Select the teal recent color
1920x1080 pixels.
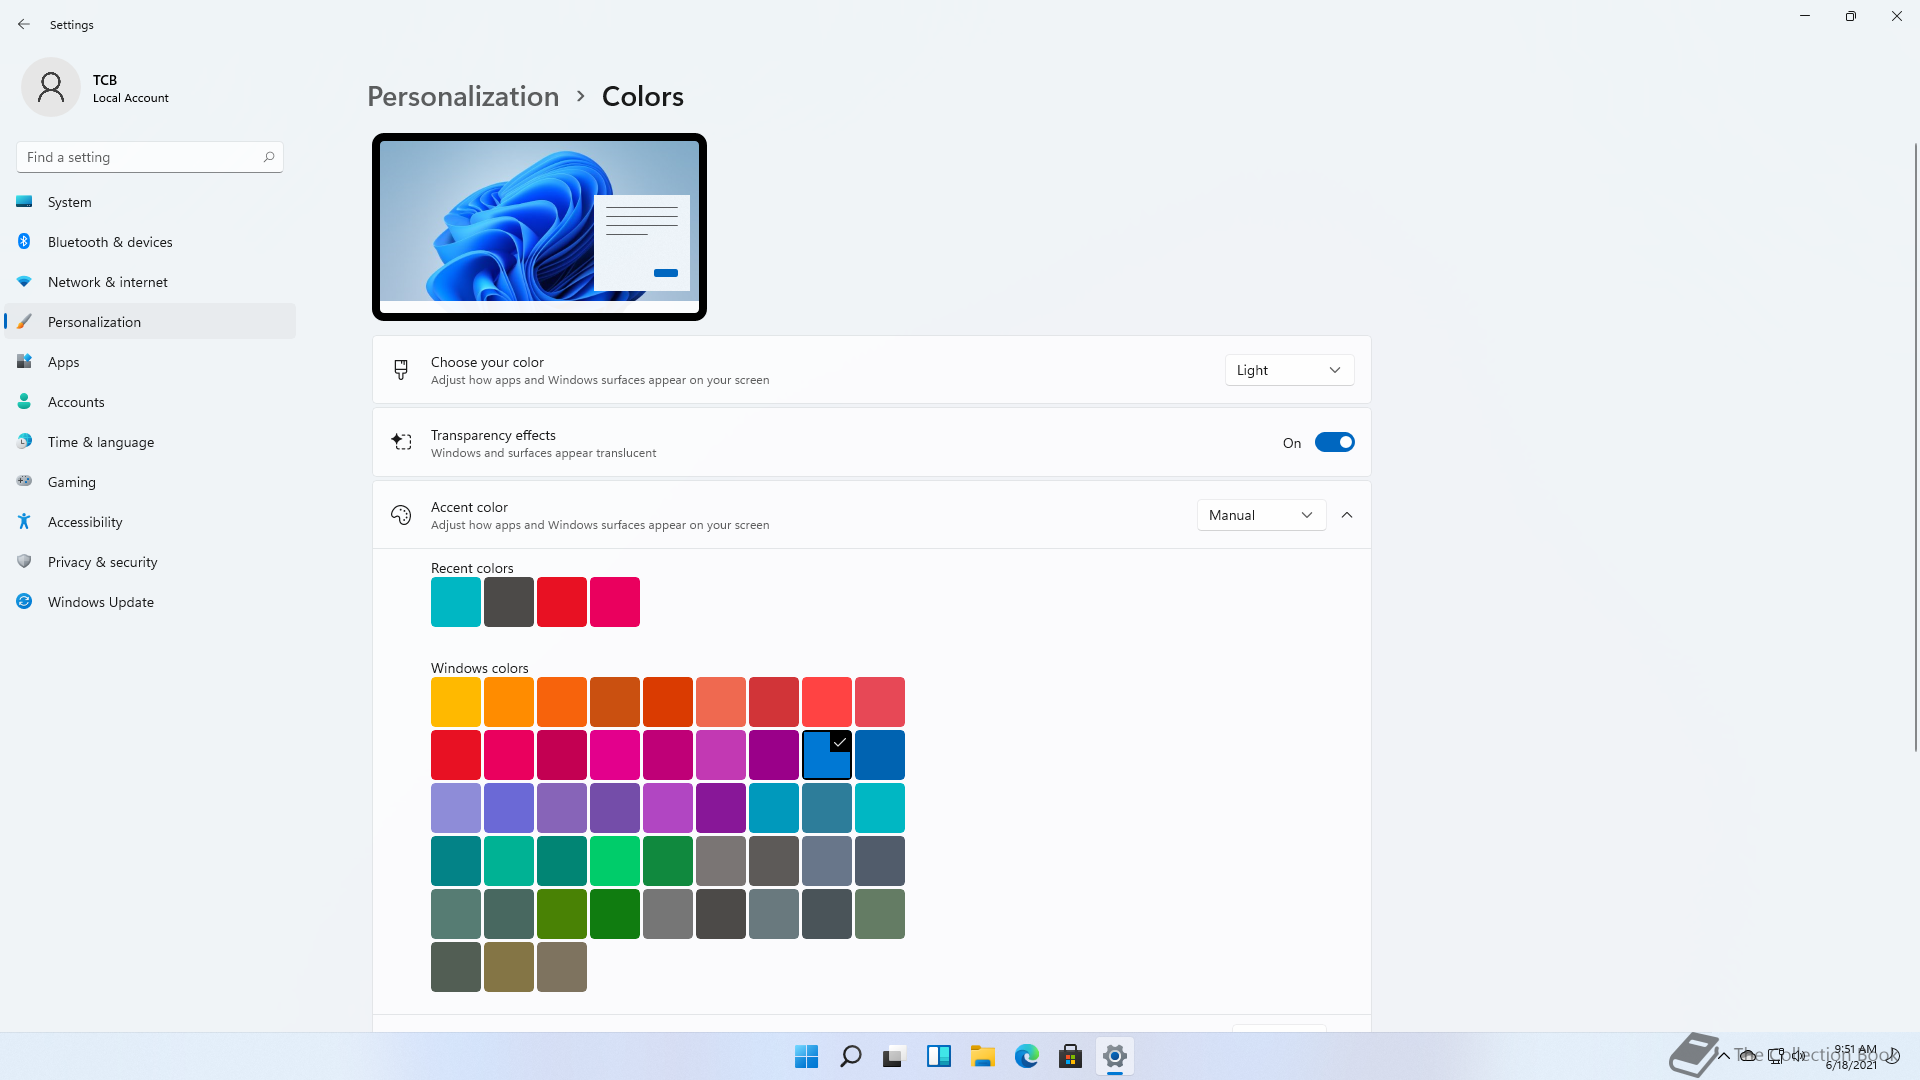456,602
